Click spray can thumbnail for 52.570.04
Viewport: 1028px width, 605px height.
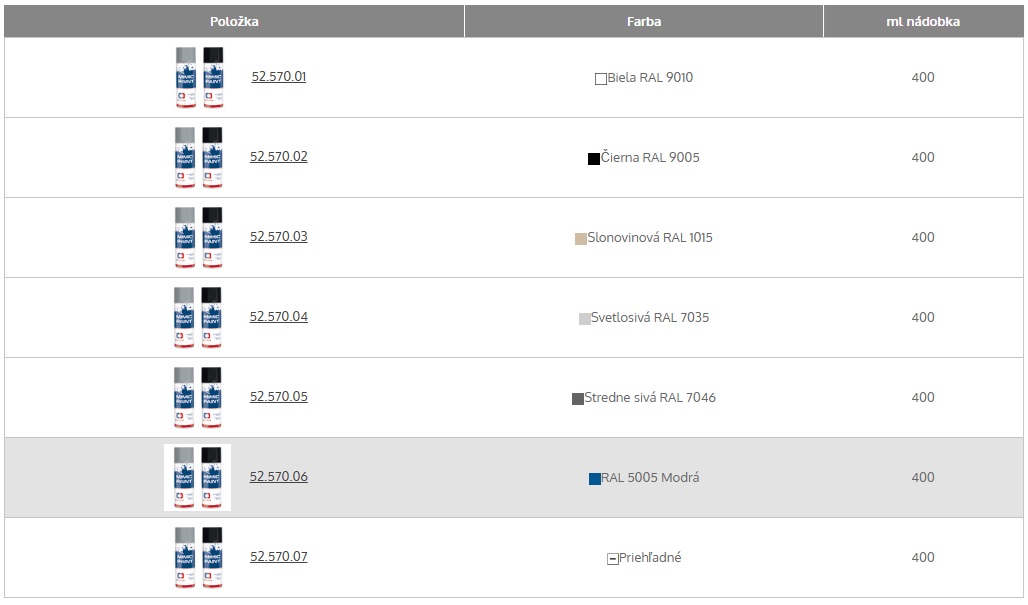click(x=198, y=317)
